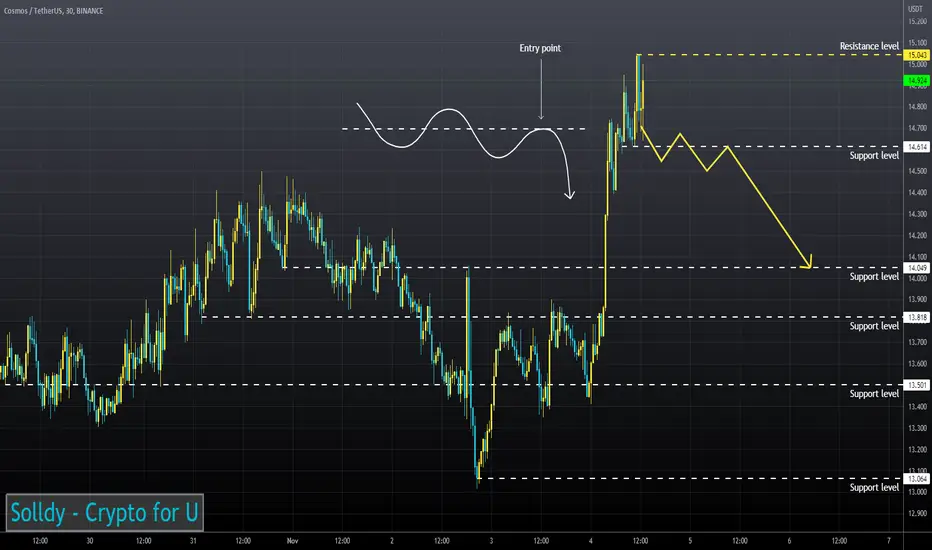
Task: Click 13.700 on the price scale
Action: click(917, 342)
